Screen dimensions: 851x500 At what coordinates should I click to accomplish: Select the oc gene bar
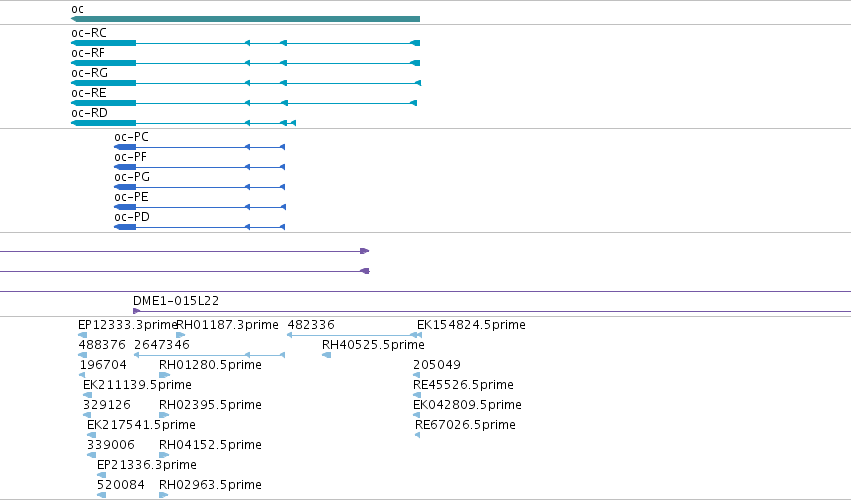[245, 19]
